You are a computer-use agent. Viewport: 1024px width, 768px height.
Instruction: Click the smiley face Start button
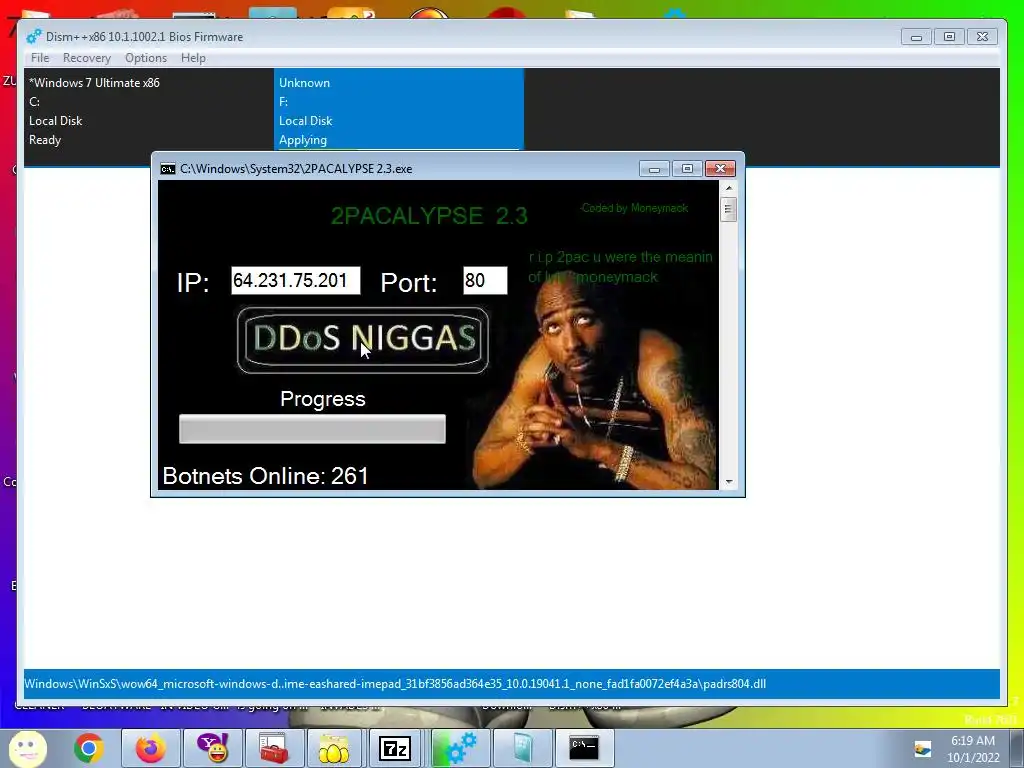coord(27,748)
